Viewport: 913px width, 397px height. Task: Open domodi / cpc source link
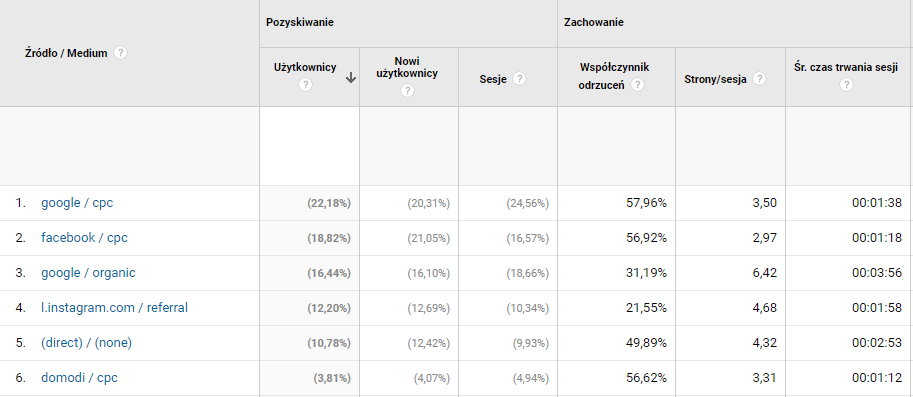coord(79,378)
